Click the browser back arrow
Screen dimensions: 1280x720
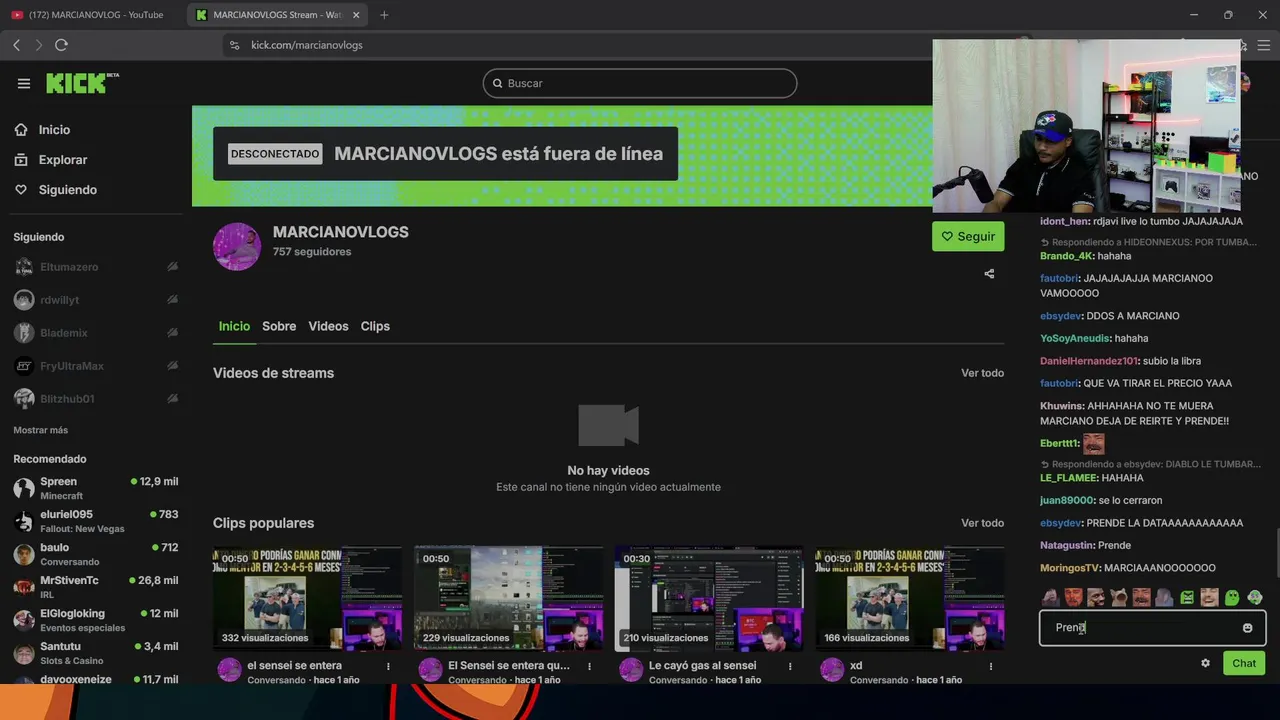point(16,45)
